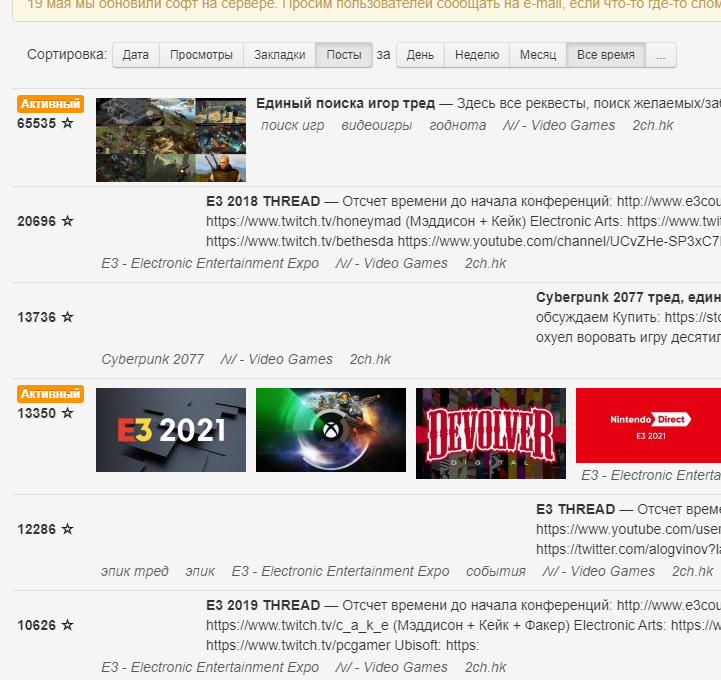Open the Cyberpunk 2077 тред title
Image resolution: width=721 pixels, height=680 pixels.
point(628,297)
